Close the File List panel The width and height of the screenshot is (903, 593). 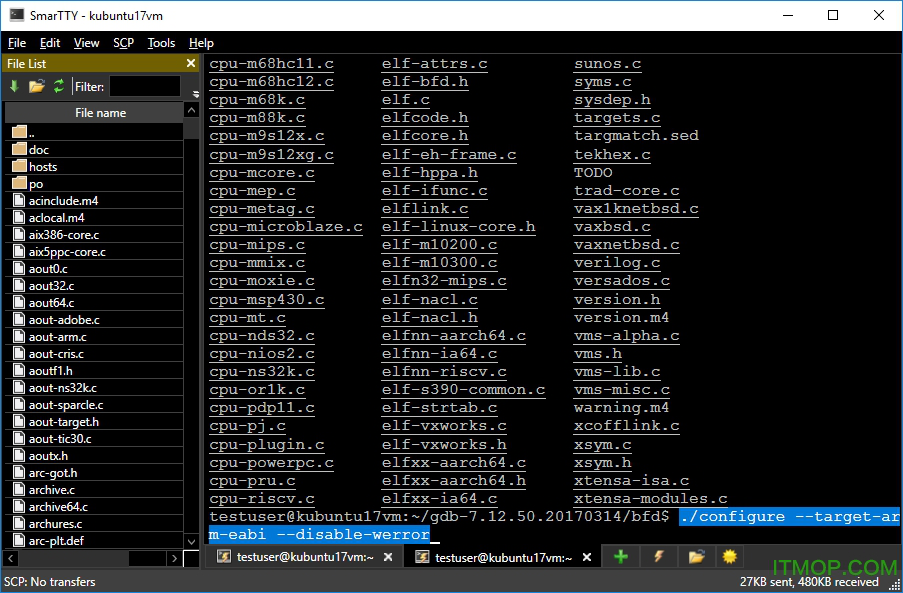[x=191, y=64]
